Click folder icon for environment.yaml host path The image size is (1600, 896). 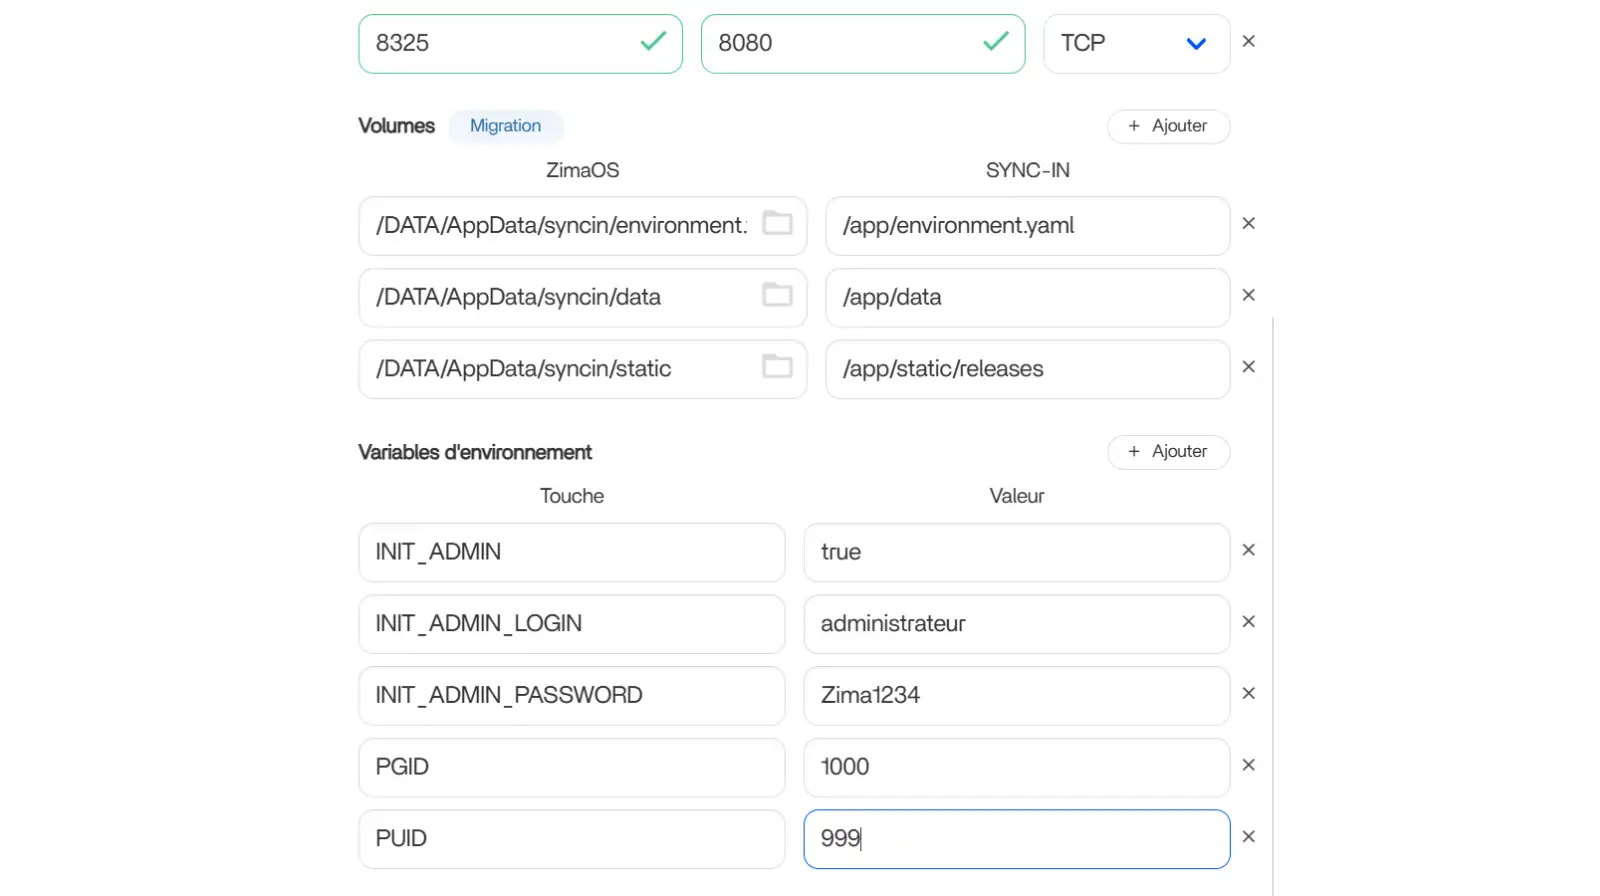point(777,224)
